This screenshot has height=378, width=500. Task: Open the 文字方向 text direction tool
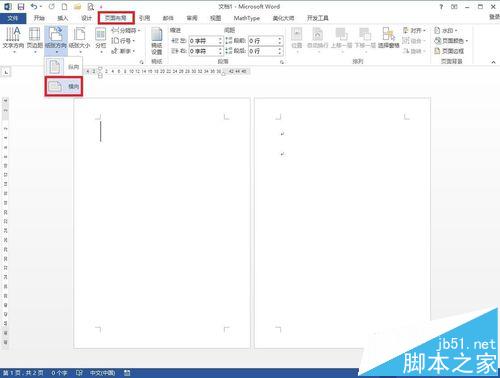(13, 40)
